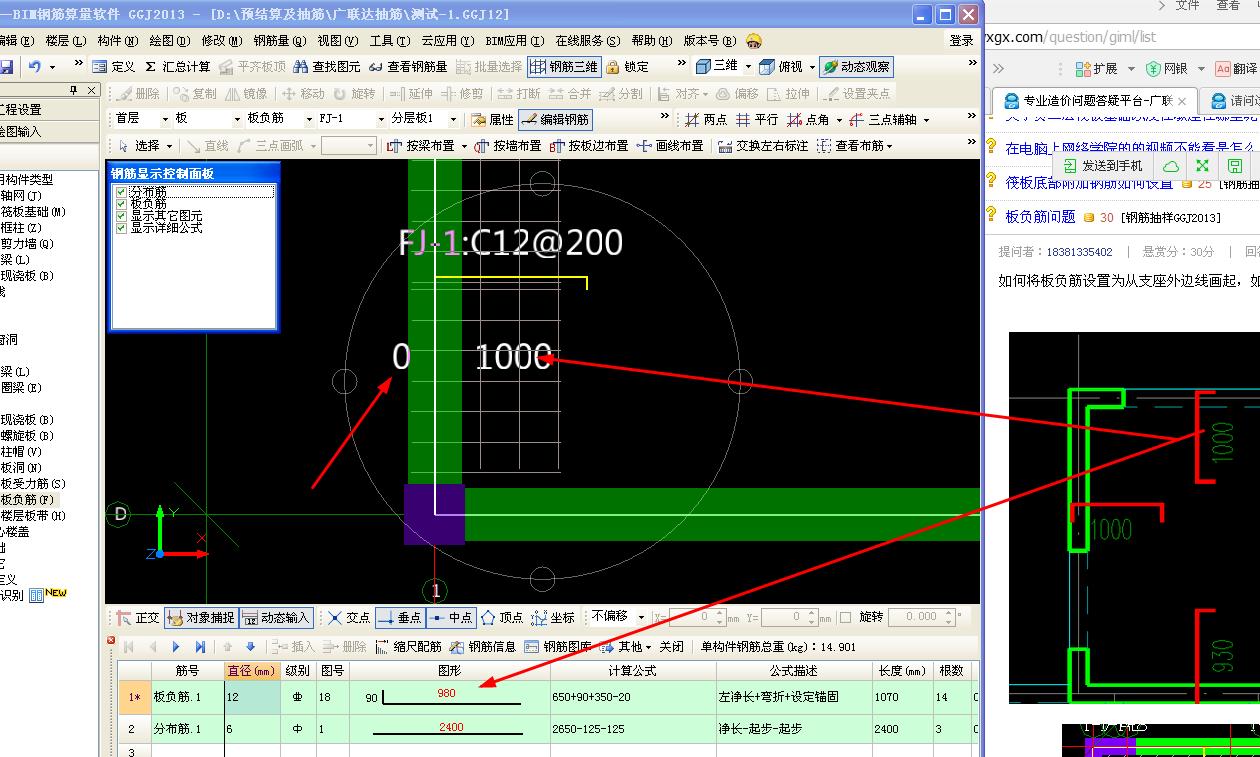Viewport: 1260px width, 757px height.
Task: Open browser link 板负筋问题
Action: [x=1040, y=217]
